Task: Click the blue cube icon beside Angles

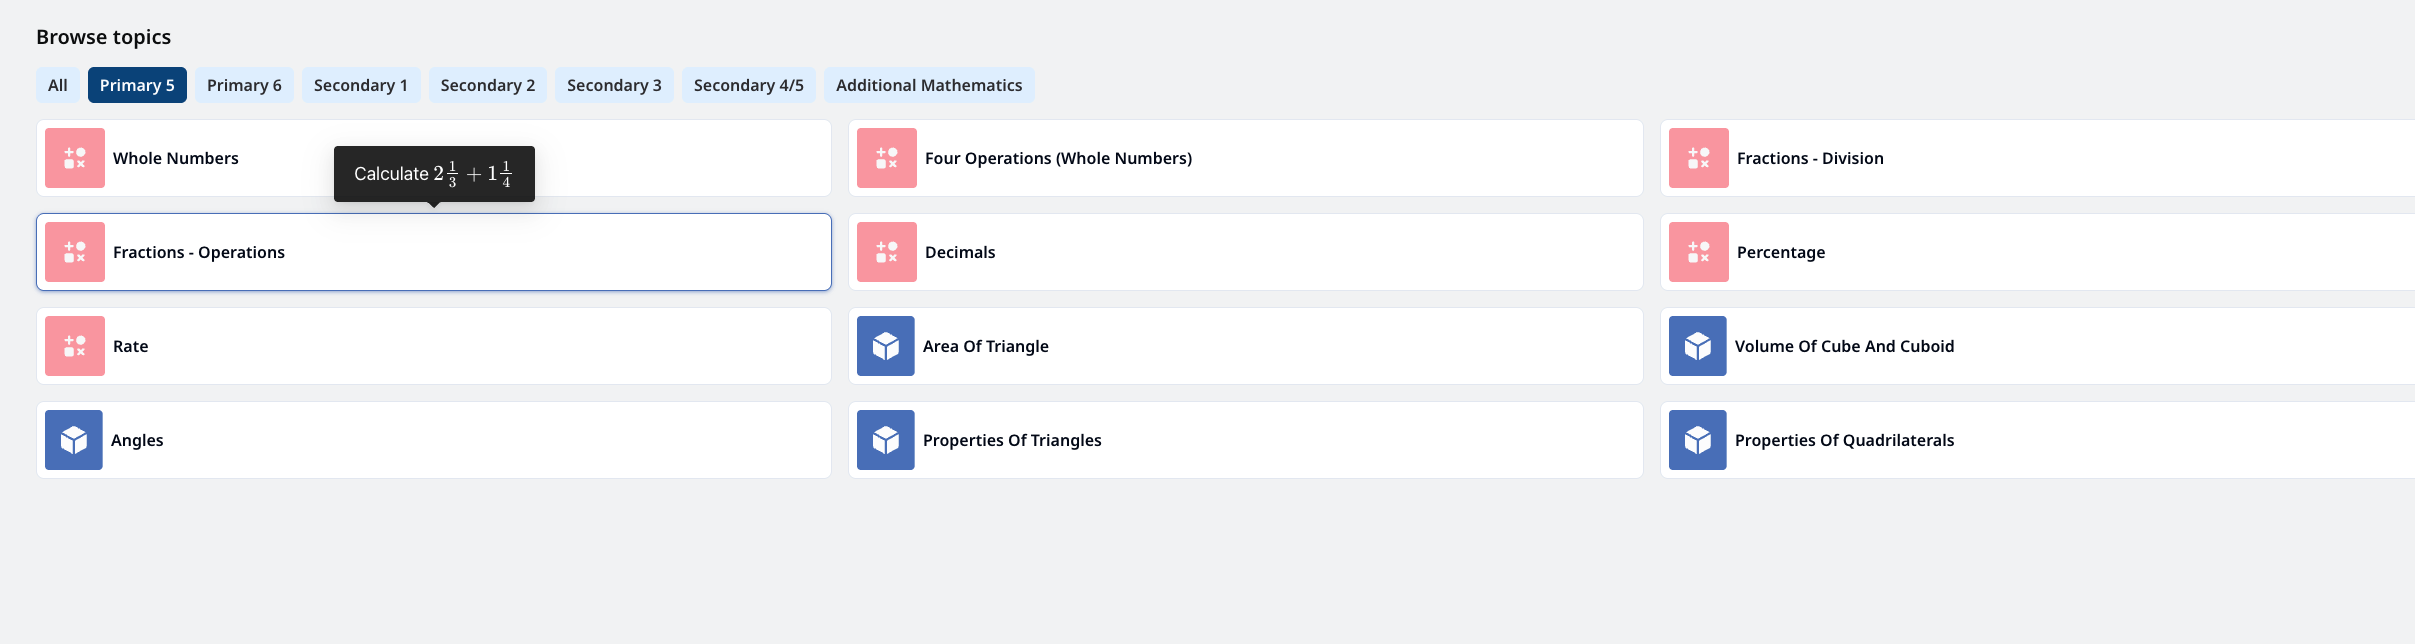Action: coord(74,440)
